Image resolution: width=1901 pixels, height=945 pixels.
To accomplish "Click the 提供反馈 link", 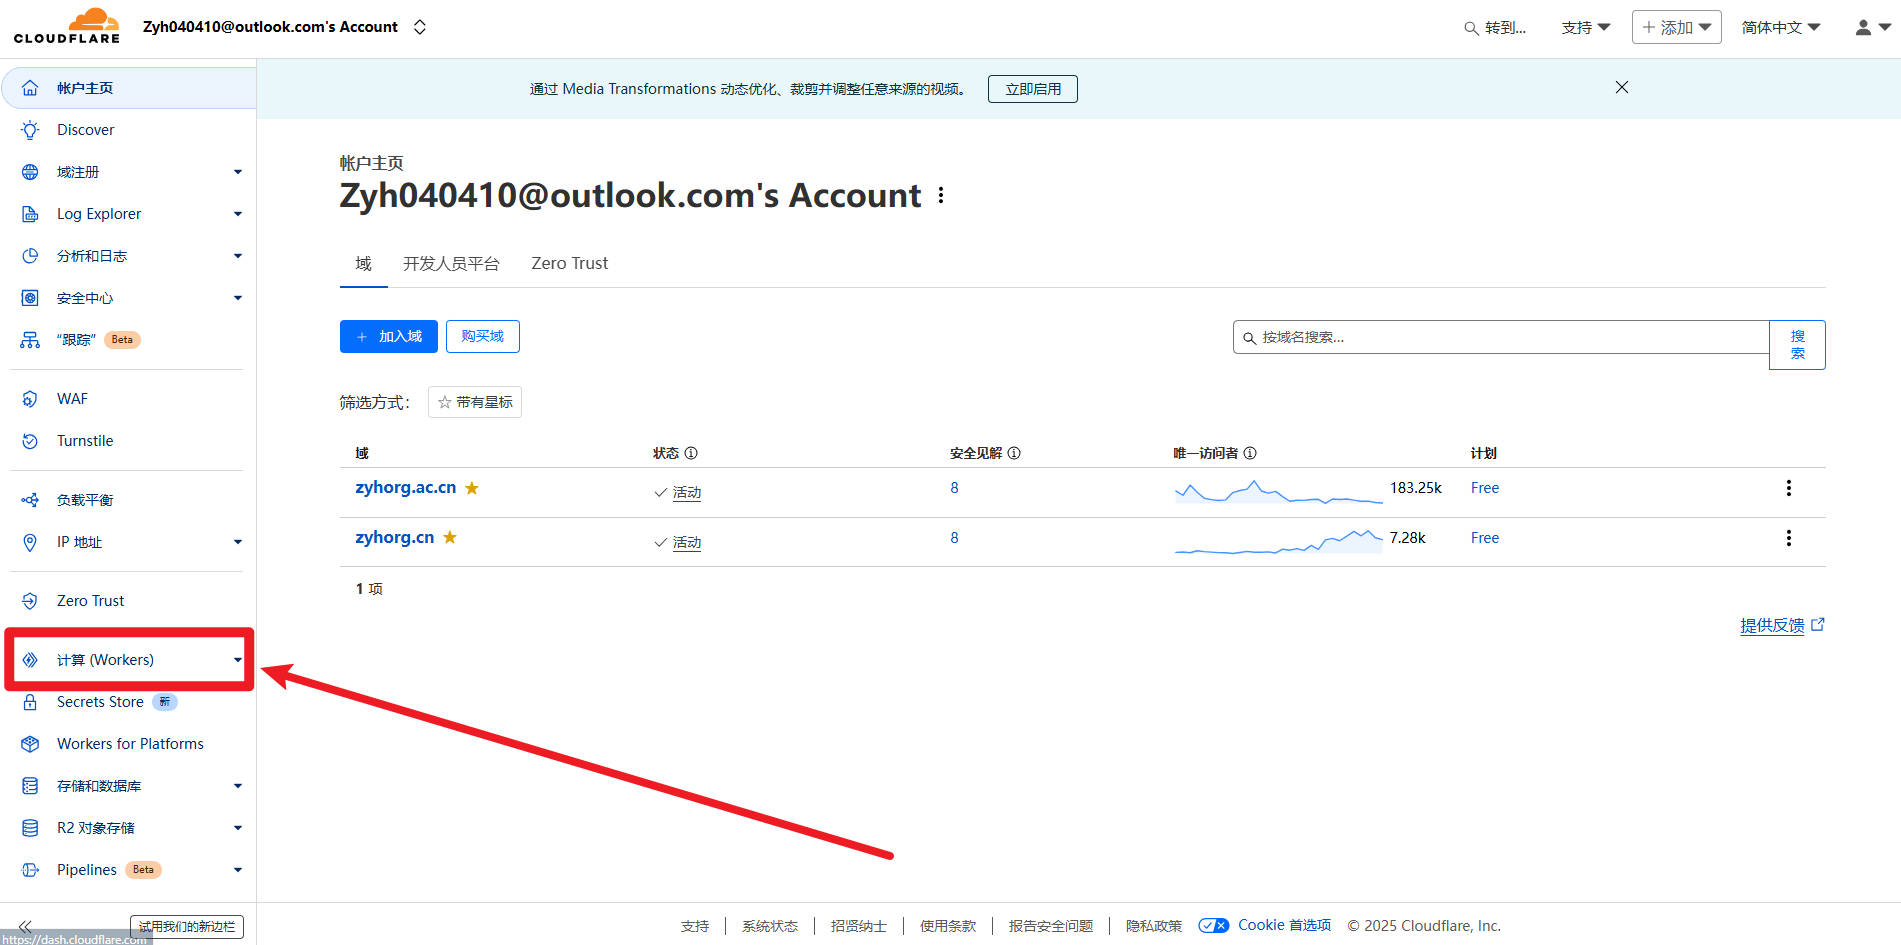I will tap(1782, 626).
